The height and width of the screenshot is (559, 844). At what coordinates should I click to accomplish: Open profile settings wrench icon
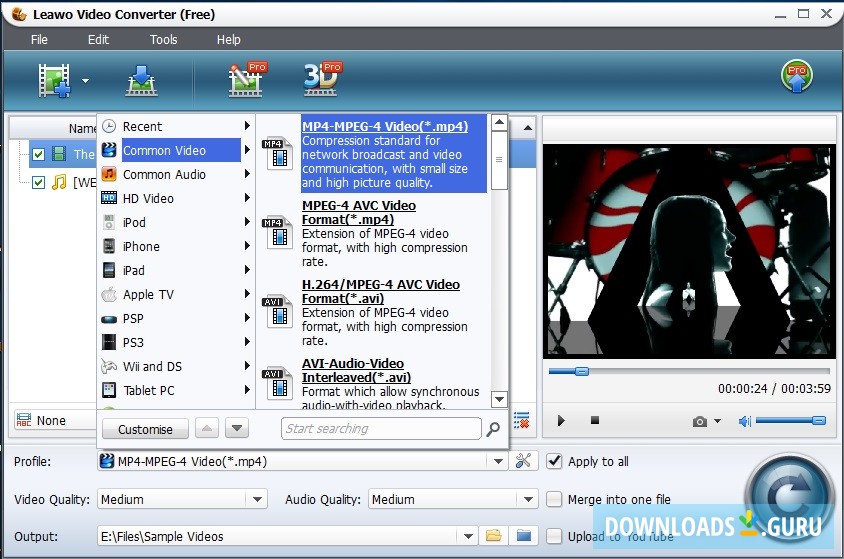coord(523,461)
